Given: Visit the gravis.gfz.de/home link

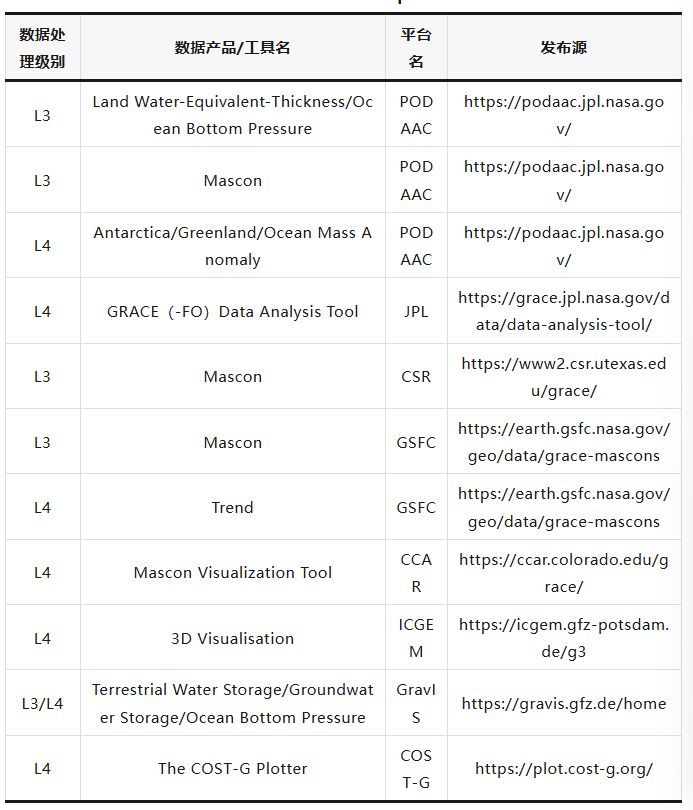Looking at the screenshot, I should click(x=564, y=704).
